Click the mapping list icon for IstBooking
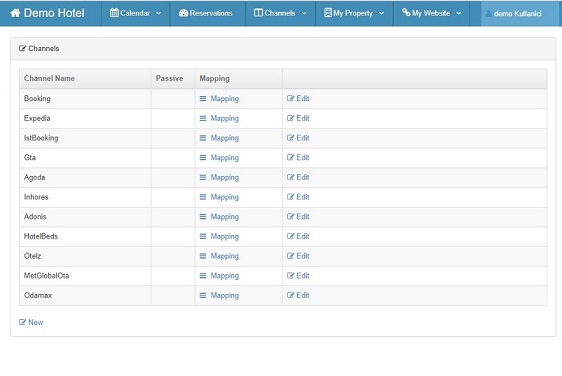Screen dimensions: 562x376 pos(203,138)
